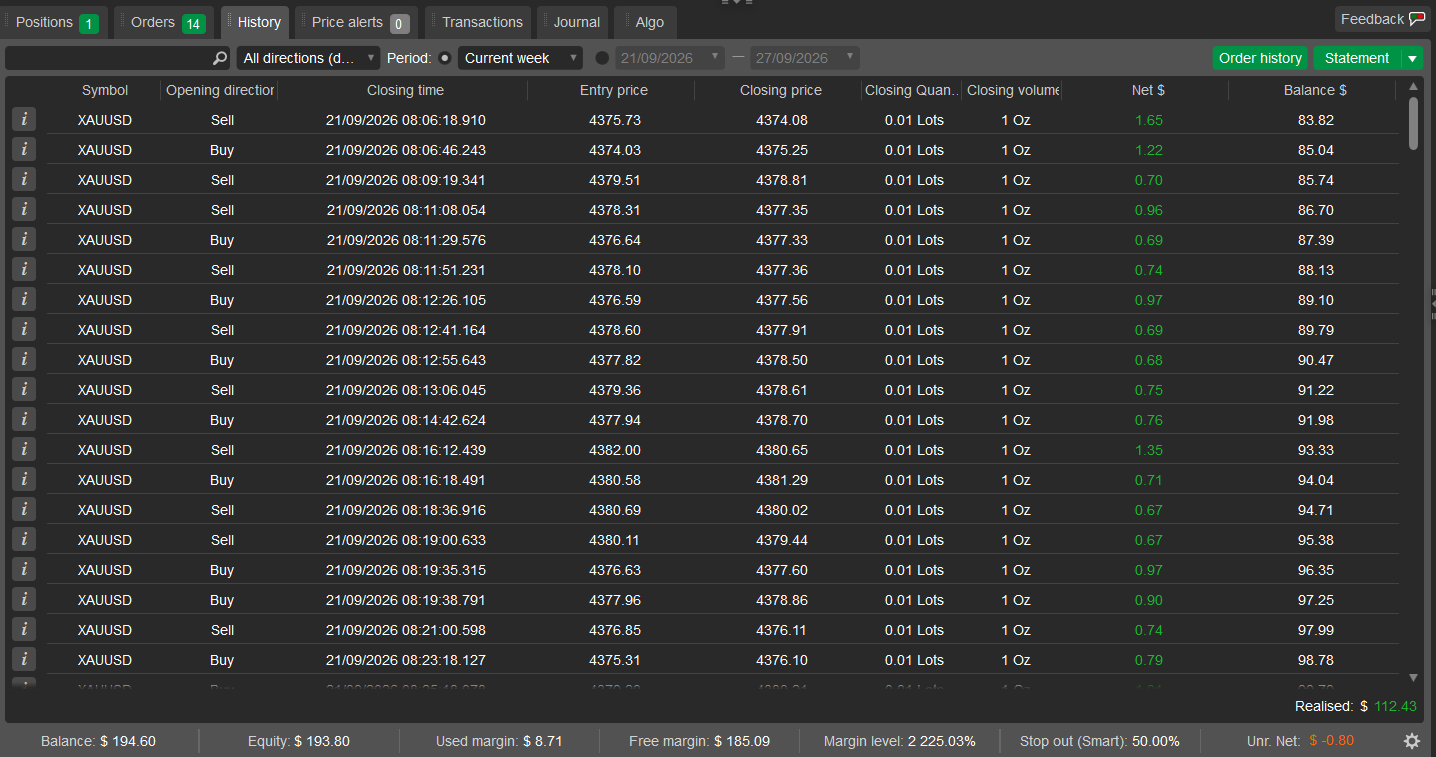Open the Algo tab
Screen dimensions: 1436x757
(x=646, y=22)
